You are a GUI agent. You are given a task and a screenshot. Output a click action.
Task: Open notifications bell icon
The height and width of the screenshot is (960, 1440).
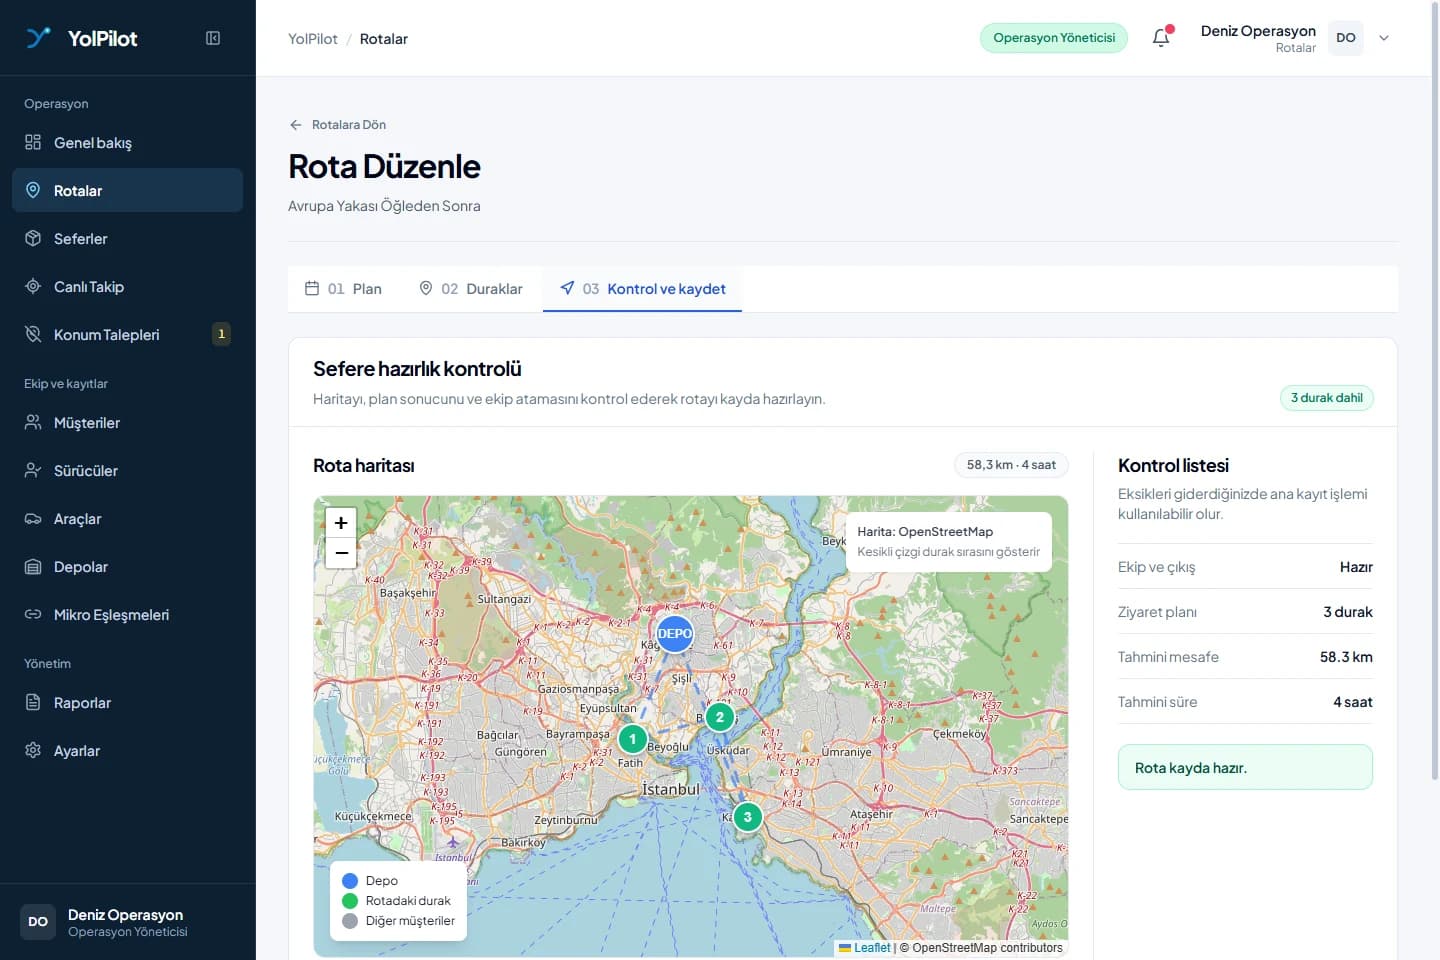1161,38
